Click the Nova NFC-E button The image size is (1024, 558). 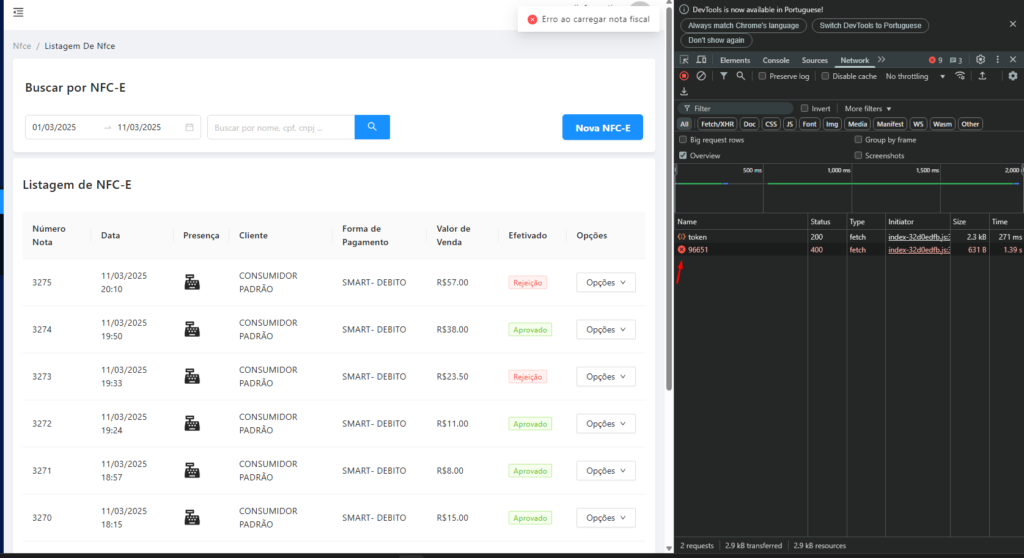602,128
